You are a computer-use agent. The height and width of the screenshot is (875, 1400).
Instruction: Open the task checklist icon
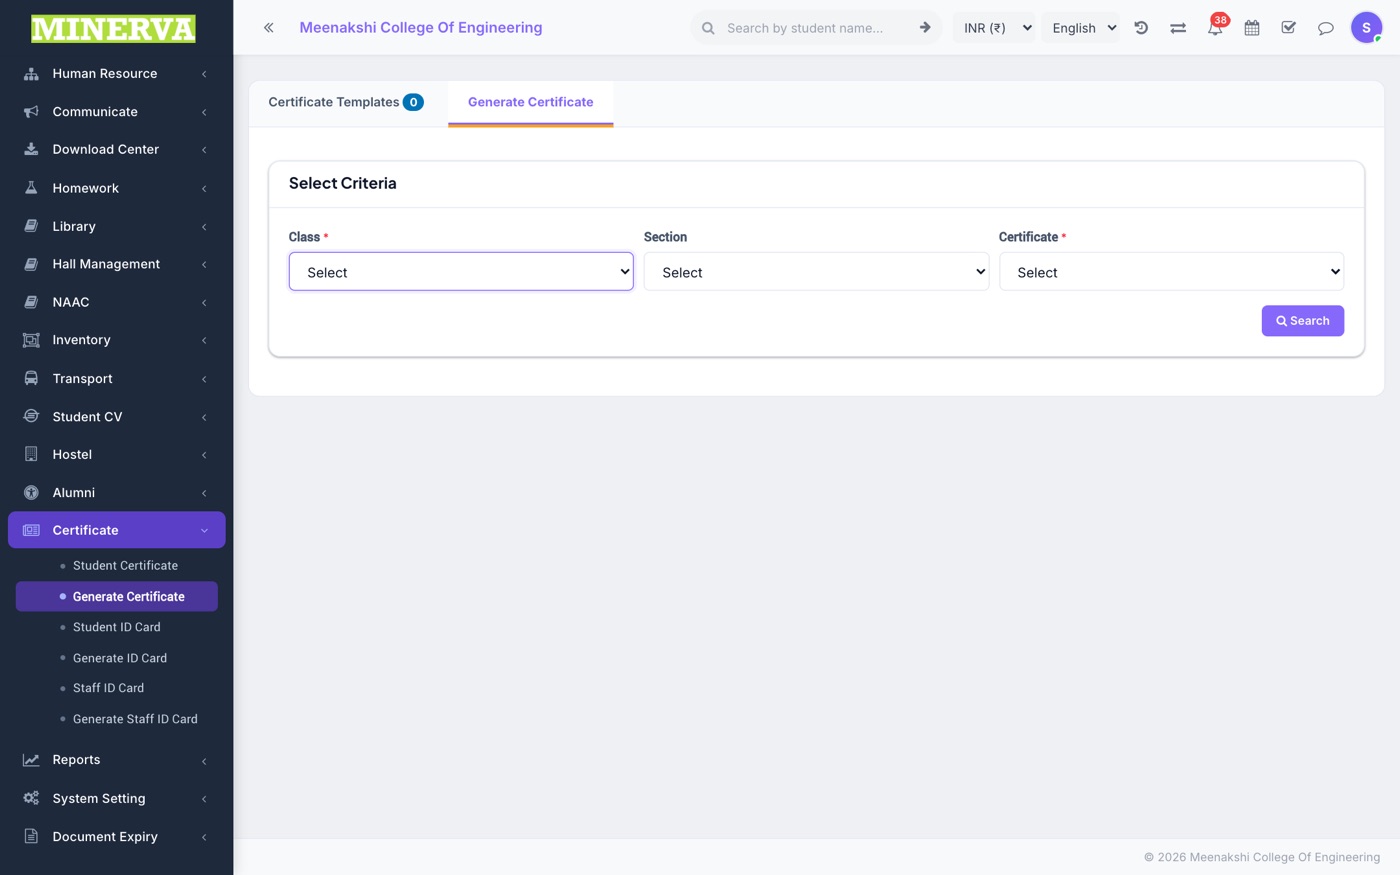pos(1289,28)
